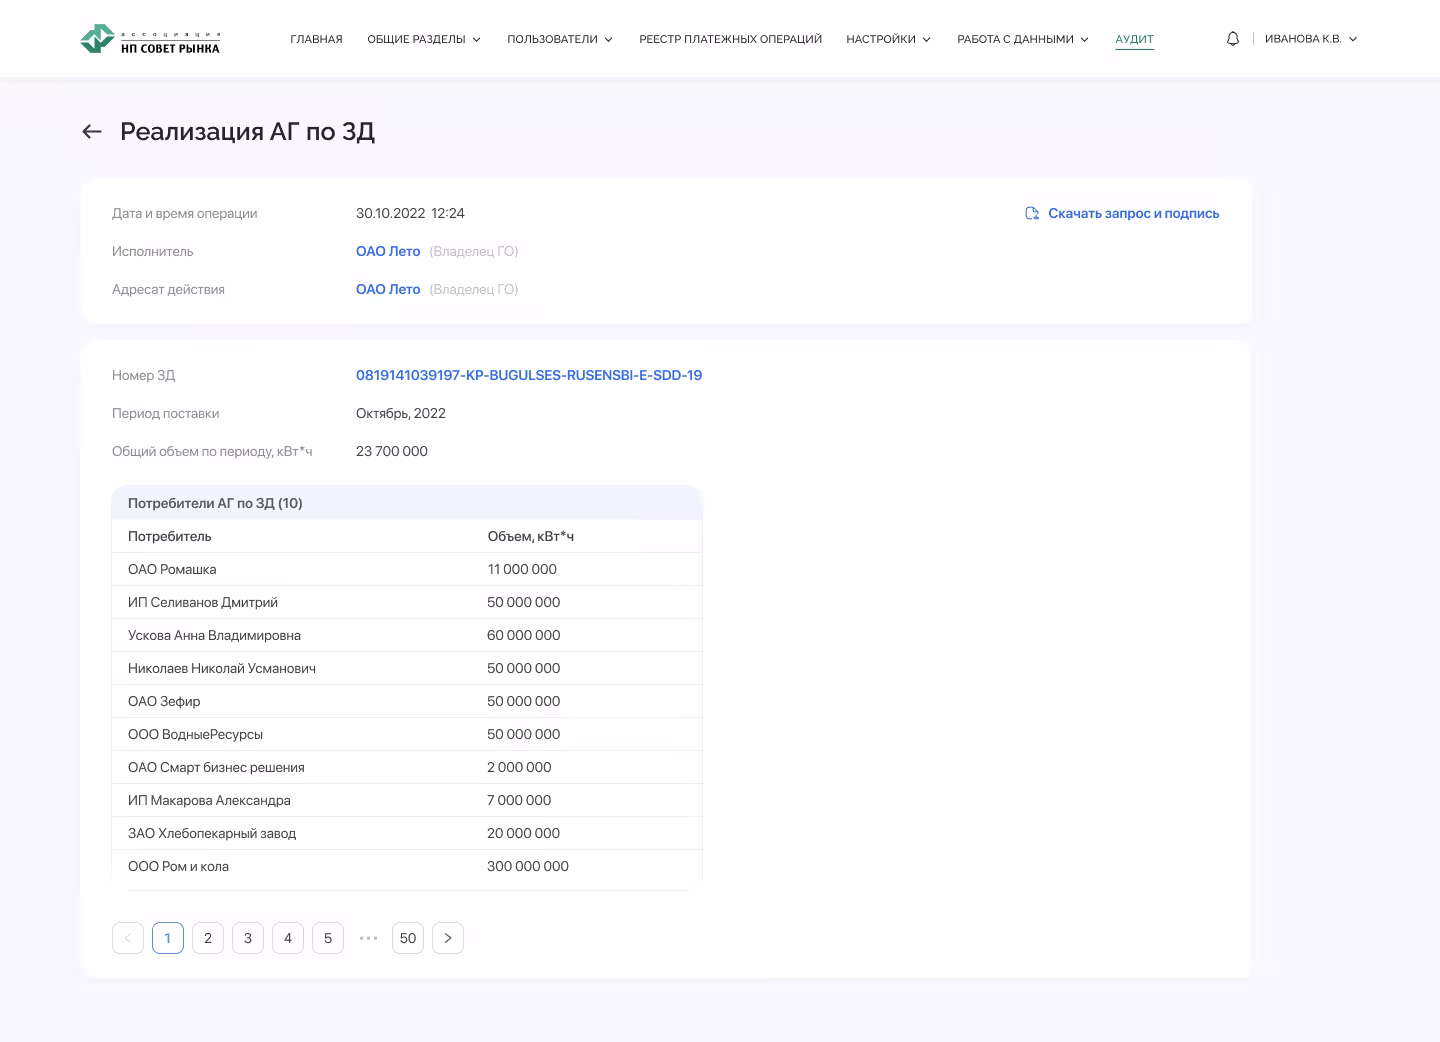The image size is (1440, 1042).
Task: Open the ОАО Лето link under Исполнитель
Action: pos(388,252)
